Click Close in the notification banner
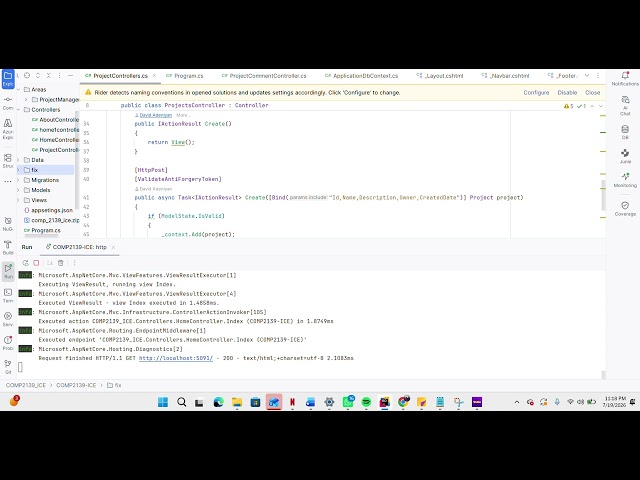Viewport: 640px width, 480px height. point(592,93)
